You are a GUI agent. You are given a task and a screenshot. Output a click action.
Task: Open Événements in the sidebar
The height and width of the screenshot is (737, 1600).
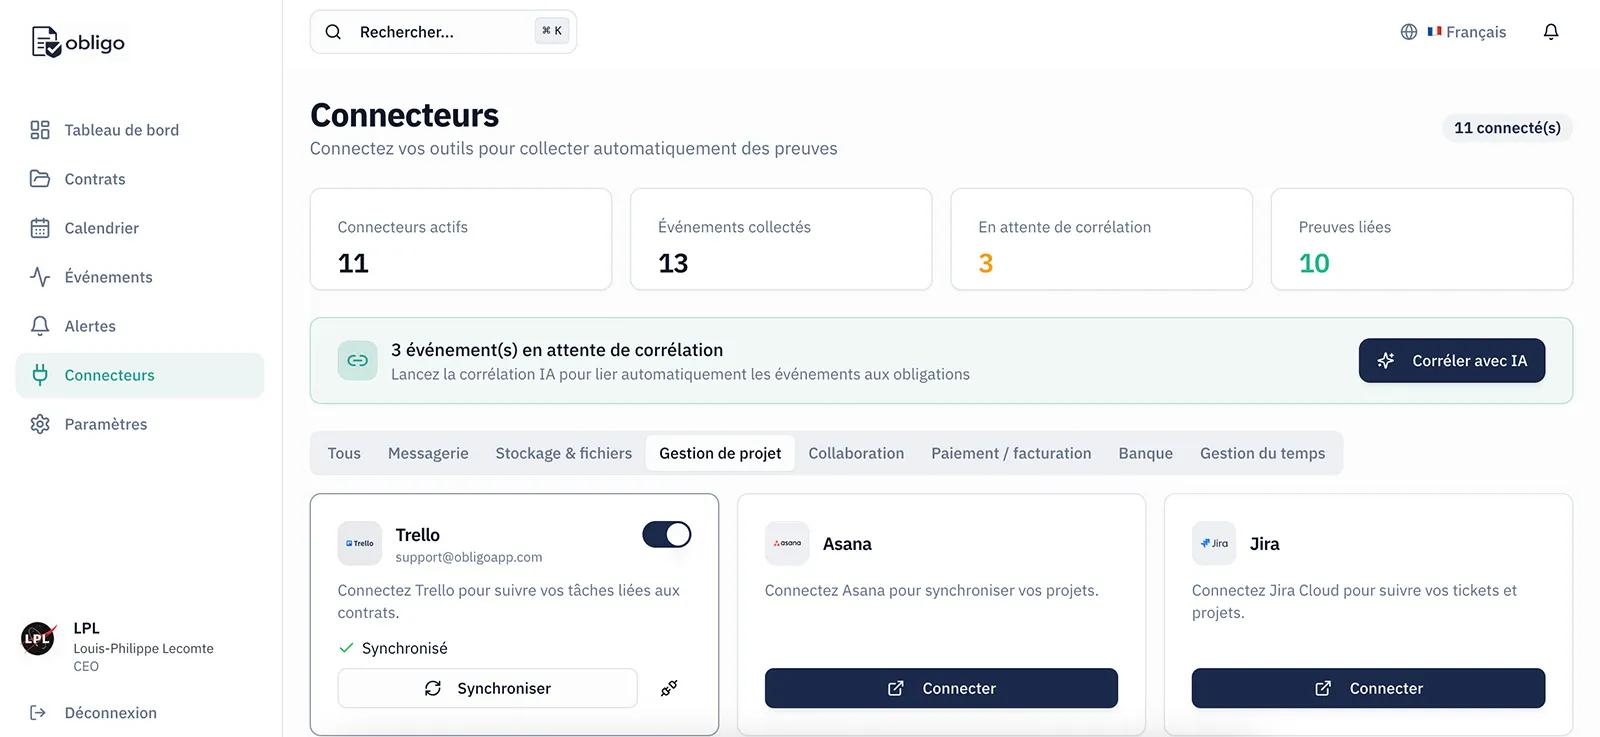108,277
